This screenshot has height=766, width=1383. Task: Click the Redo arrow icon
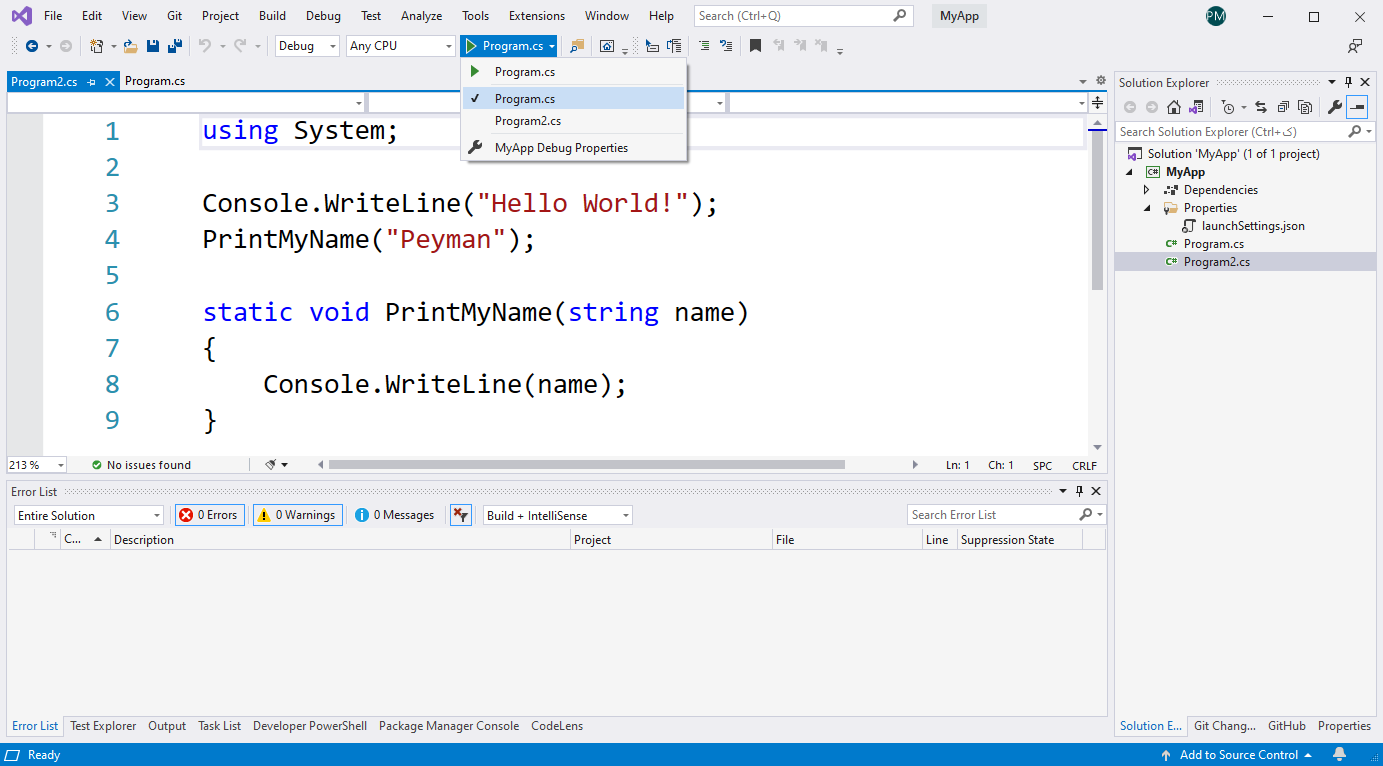pyautogui.click(x=240, y=46)
